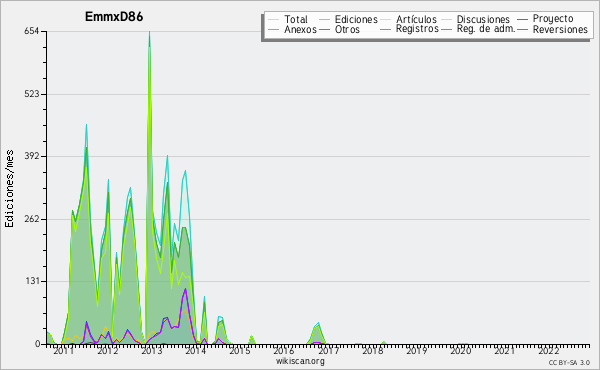Click the Ediciones/mes axis label

click(x=9, y=189)
